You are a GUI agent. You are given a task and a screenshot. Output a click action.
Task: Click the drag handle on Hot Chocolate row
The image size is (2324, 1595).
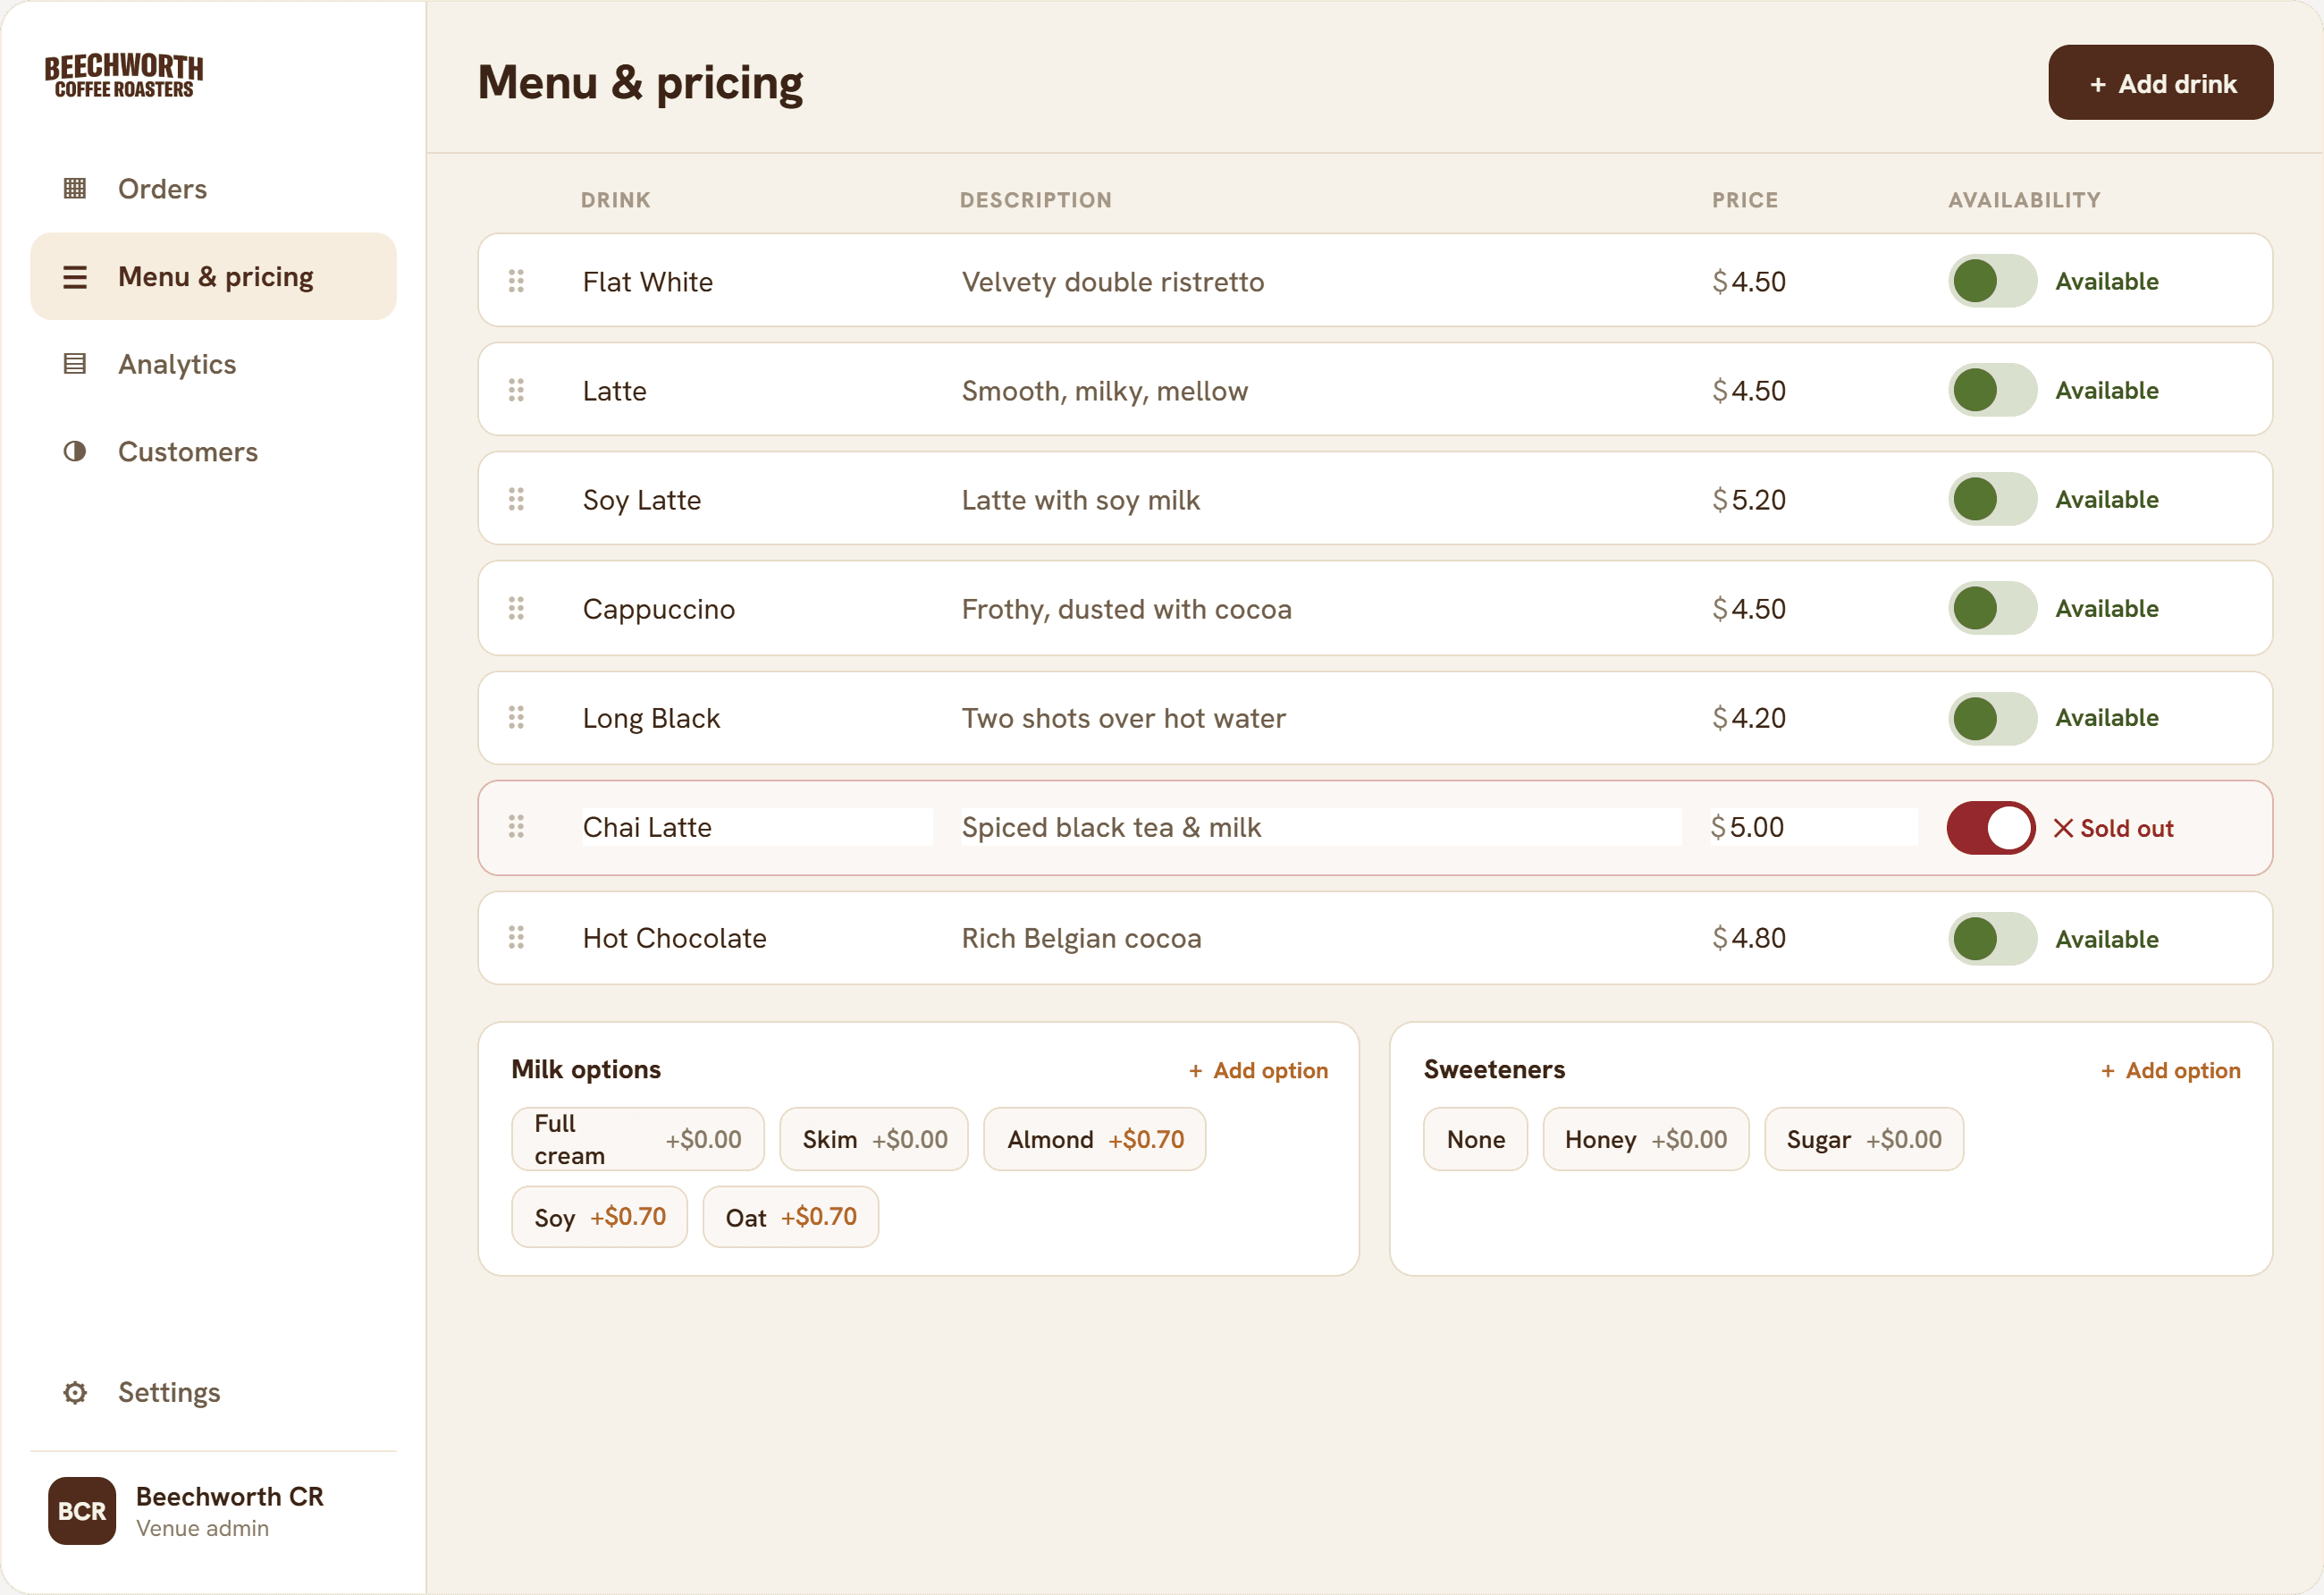516,938
